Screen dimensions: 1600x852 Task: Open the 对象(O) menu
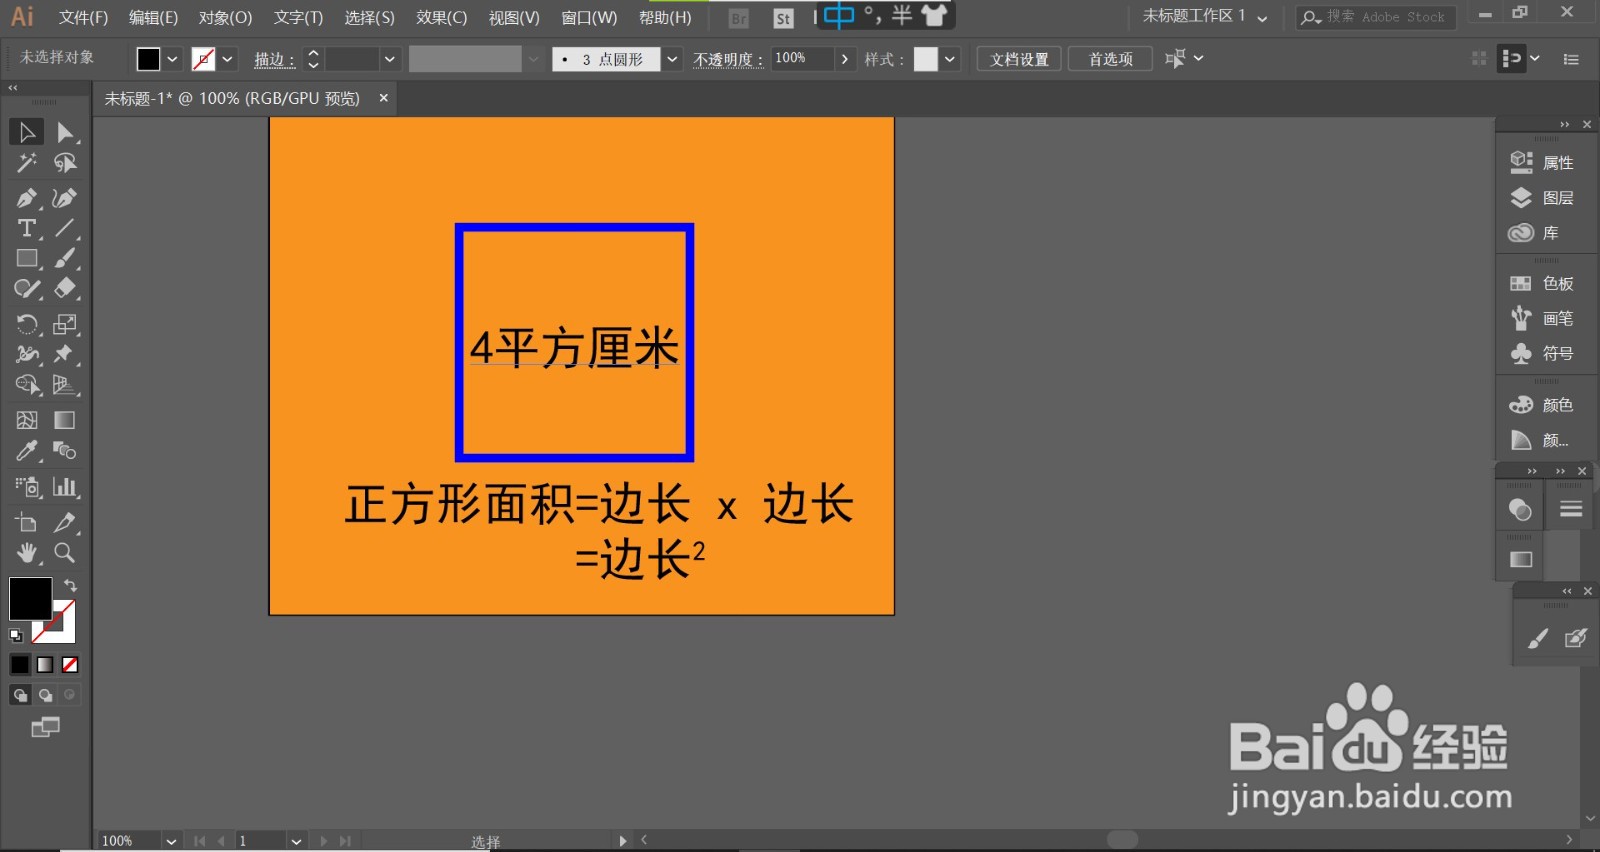225,17
